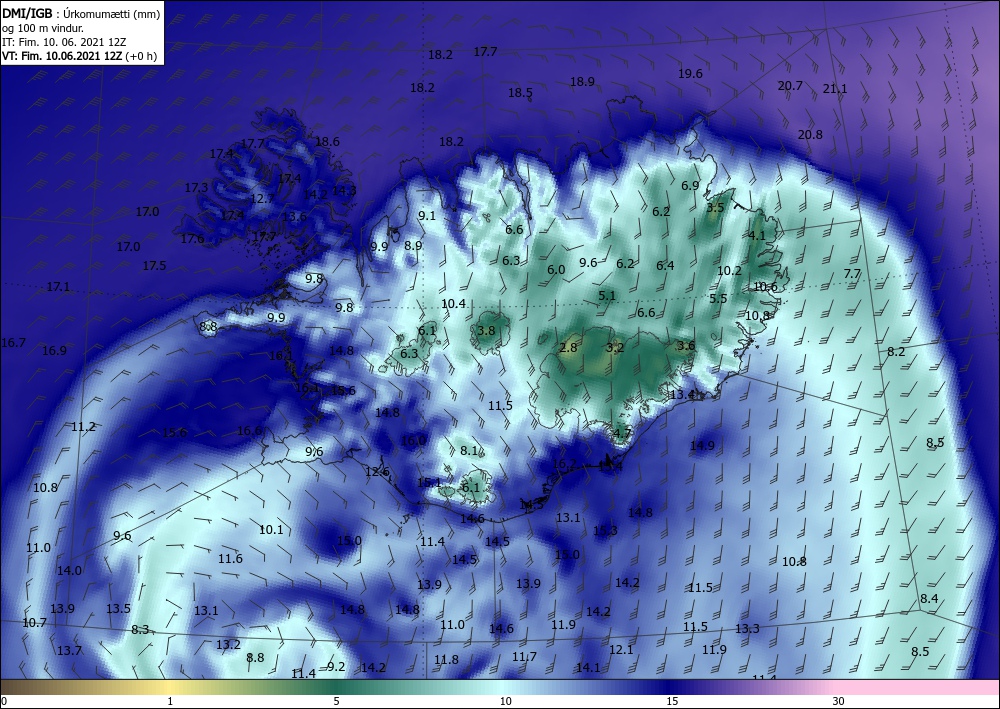Click the map value 18.5
Screen dimensions: 1000x709
click(x=520, y=93)
